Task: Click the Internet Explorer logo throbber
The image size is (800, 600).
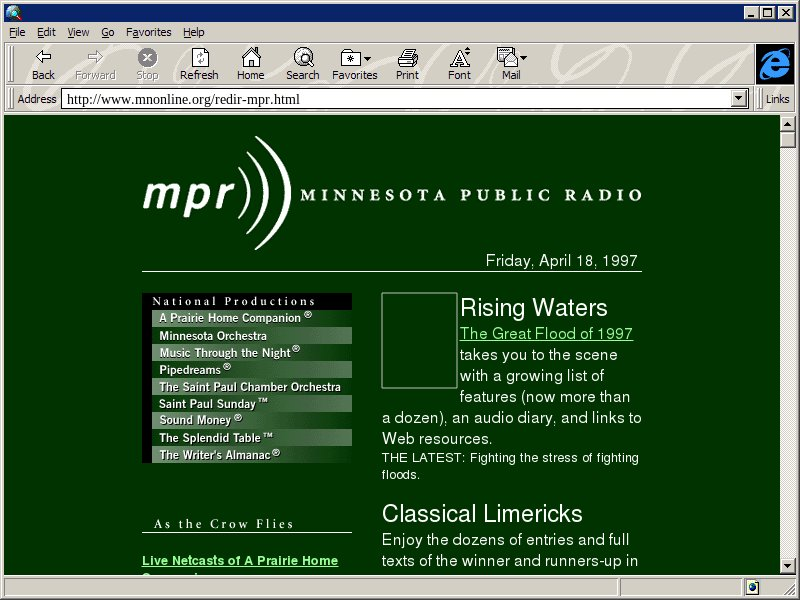Action: click(x=774, y=64)
